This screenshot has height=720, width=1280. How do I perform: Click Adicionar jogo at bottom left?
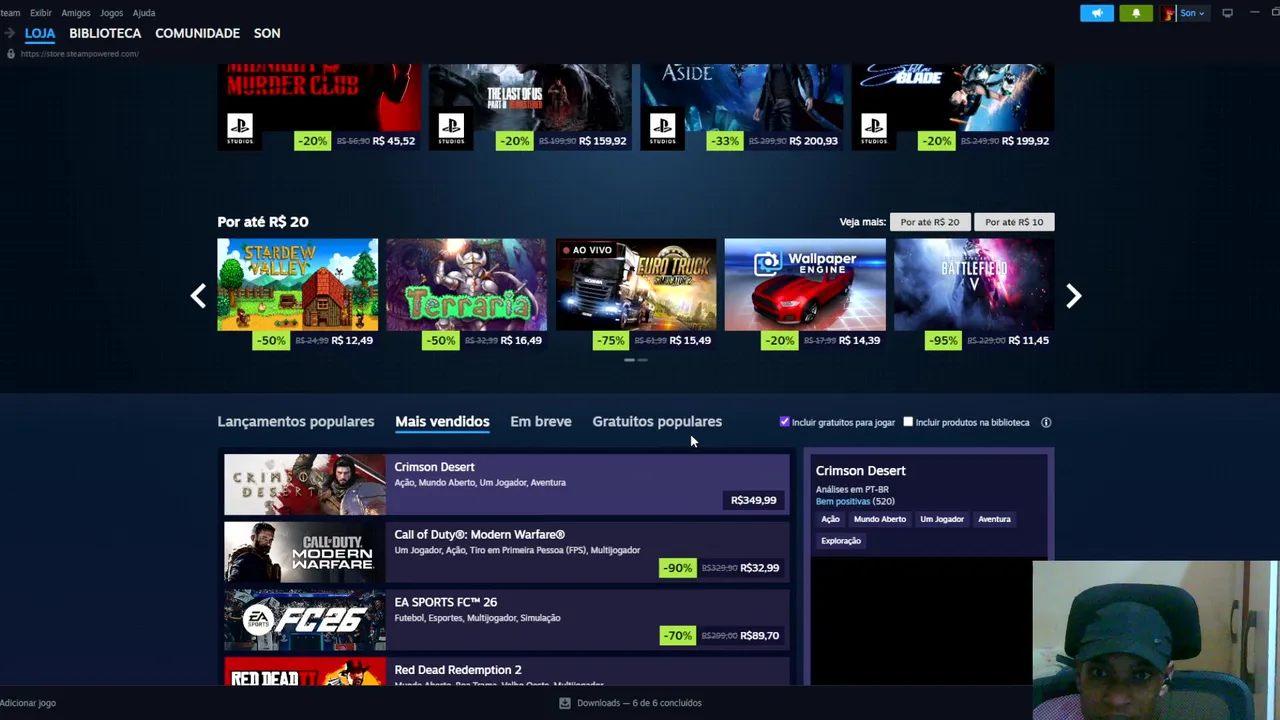(x=28, y=703)
